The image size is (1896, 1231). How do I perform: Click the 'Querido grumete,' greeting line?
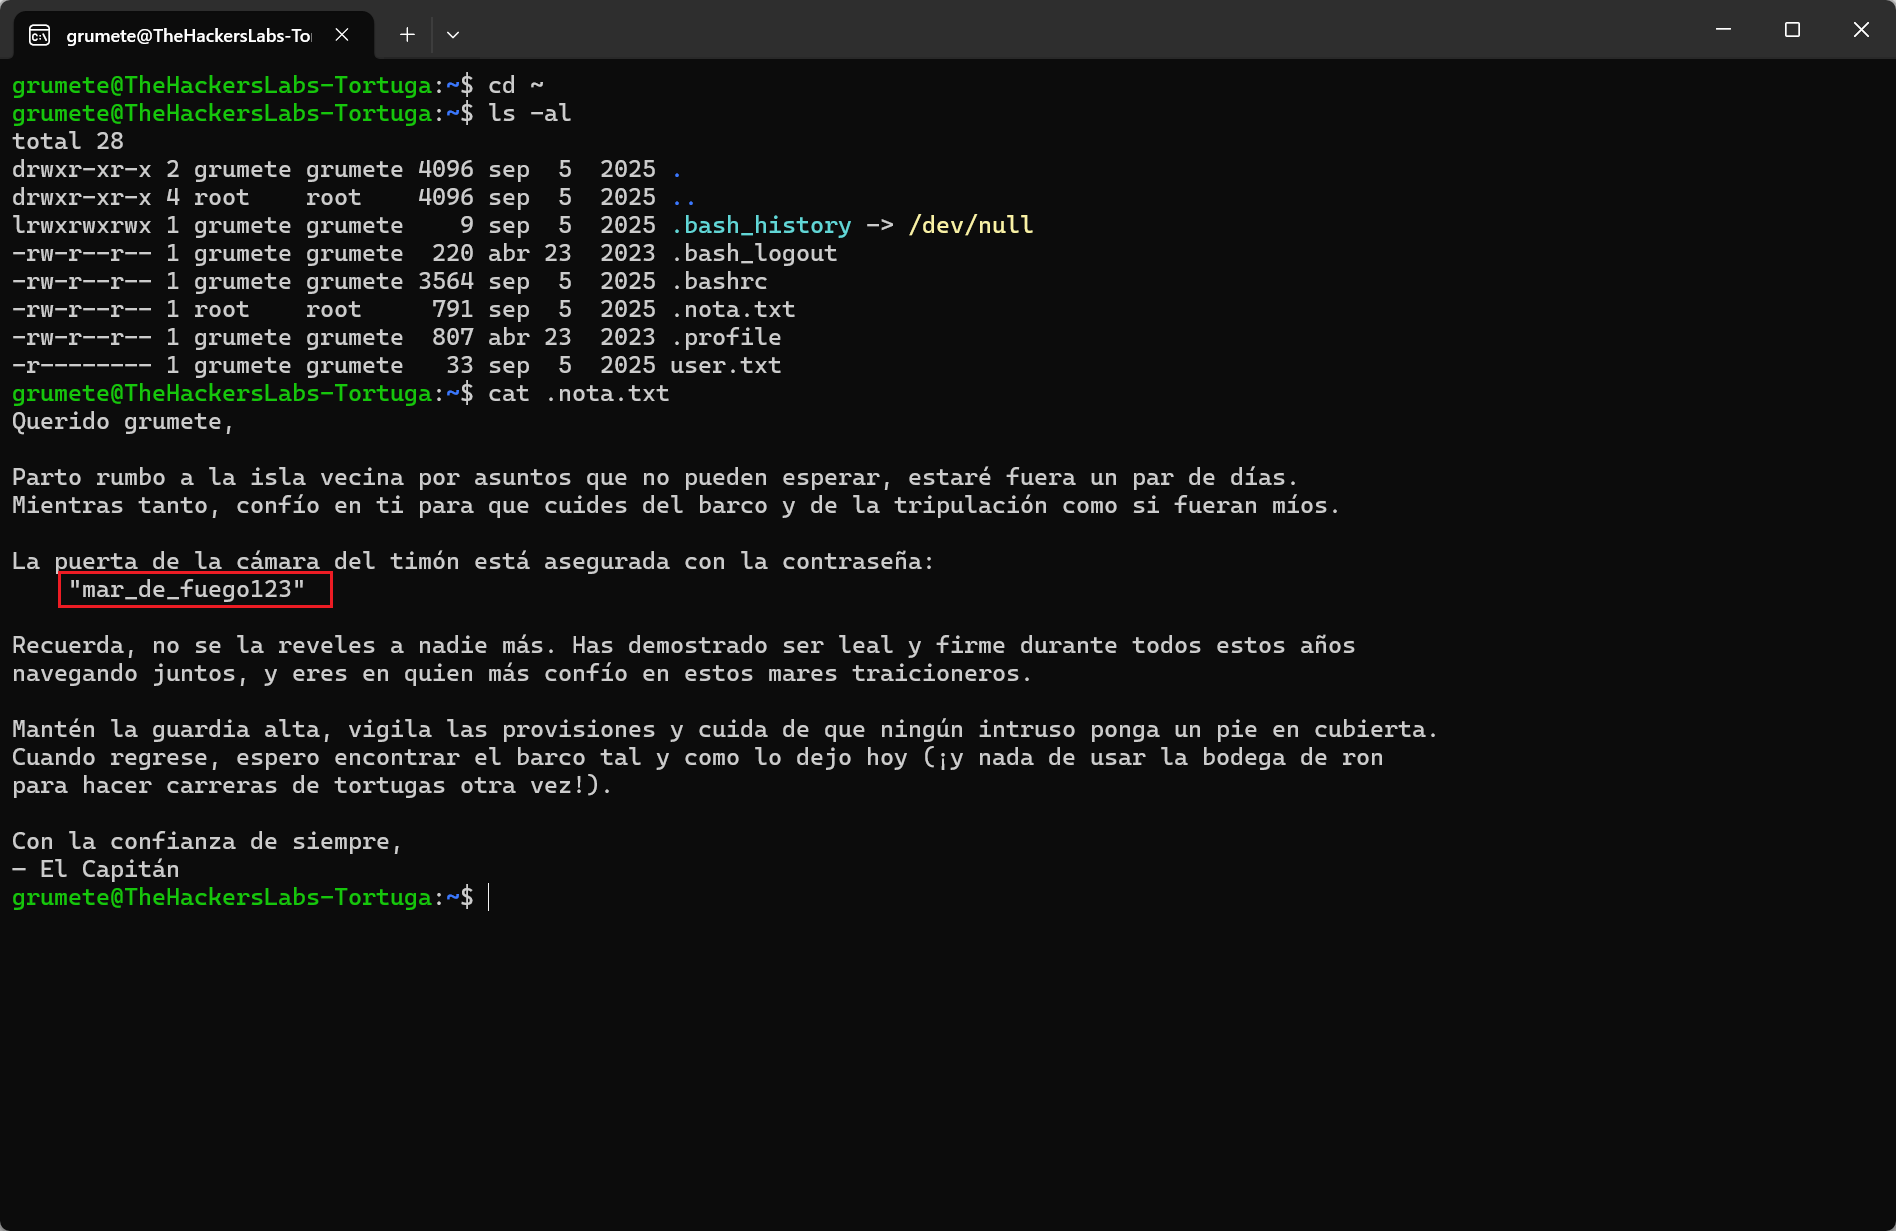[123, 422]
